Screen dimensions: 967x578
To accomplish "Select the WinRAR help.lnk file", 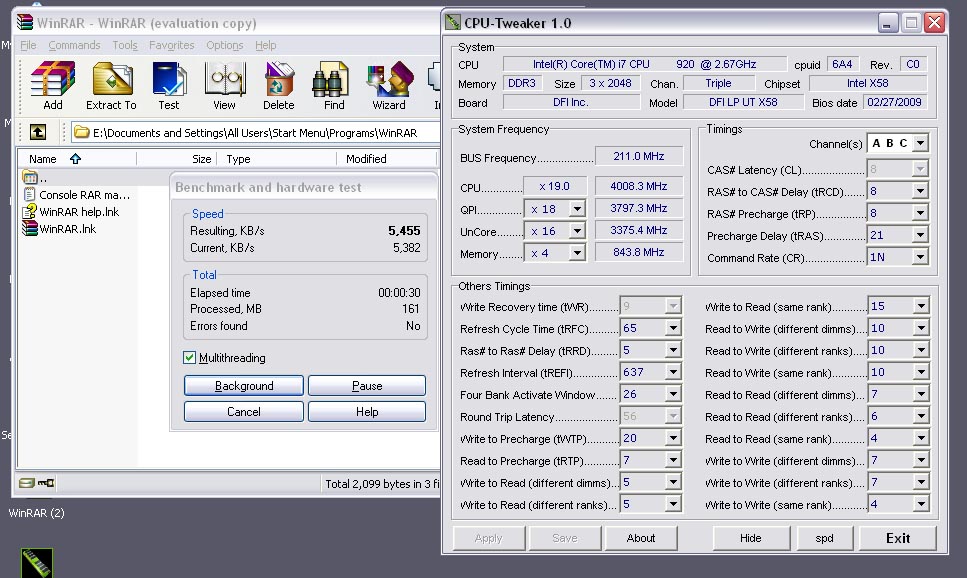I will [x=71, y=212].
